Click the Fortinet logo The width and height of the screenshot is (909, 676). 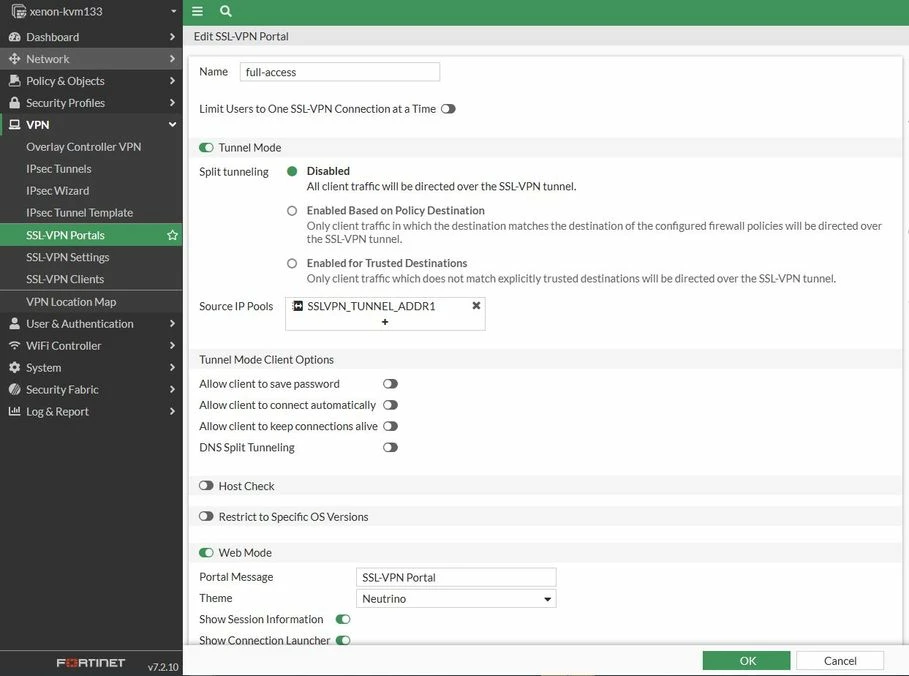pos(90,663)
